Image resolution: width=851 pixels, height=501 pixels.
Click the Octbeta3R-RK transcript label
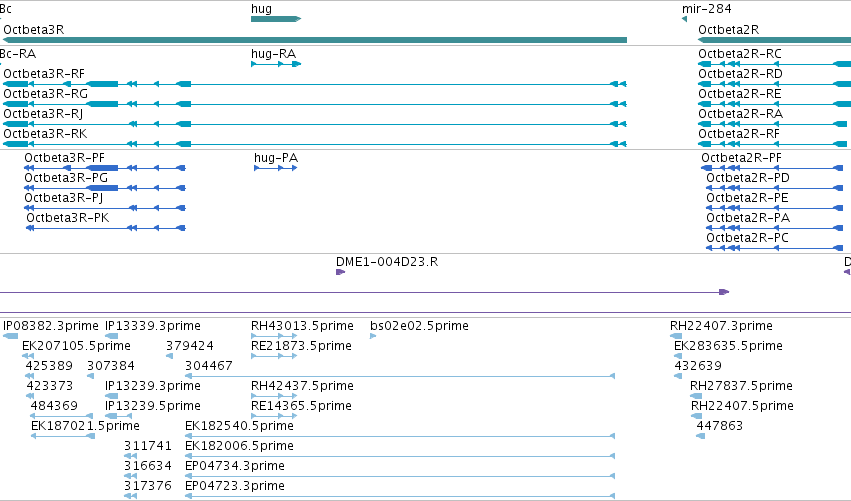45,134
